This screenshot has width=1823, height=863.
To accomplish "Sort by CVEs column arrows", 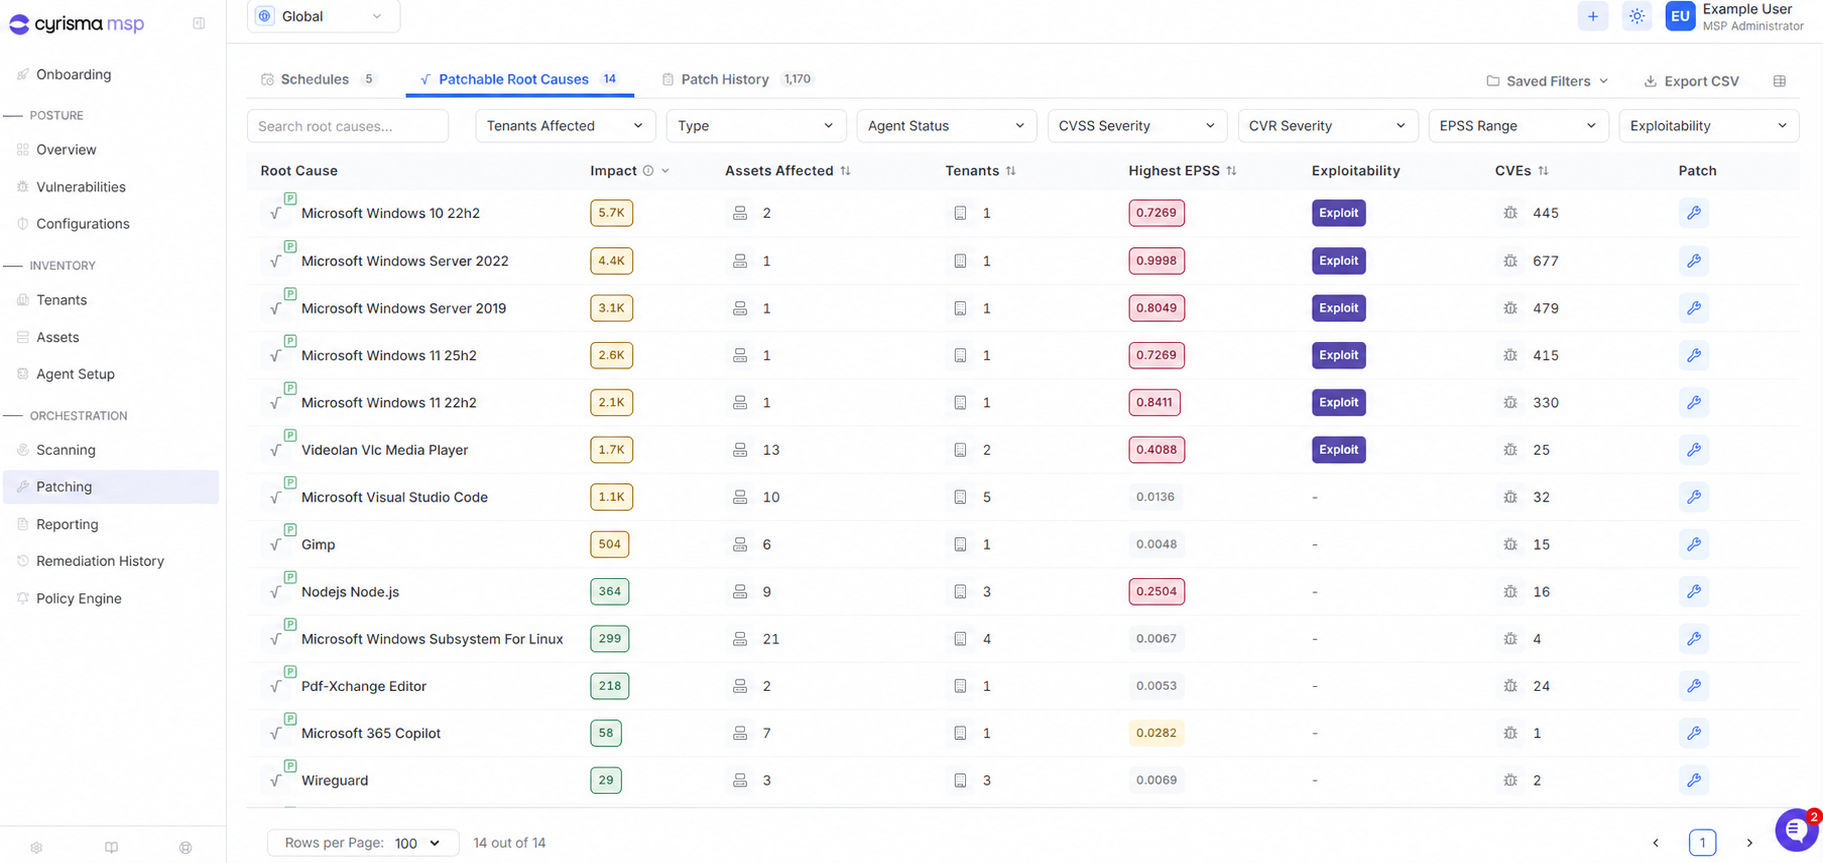I will (x=1544, y=171).
